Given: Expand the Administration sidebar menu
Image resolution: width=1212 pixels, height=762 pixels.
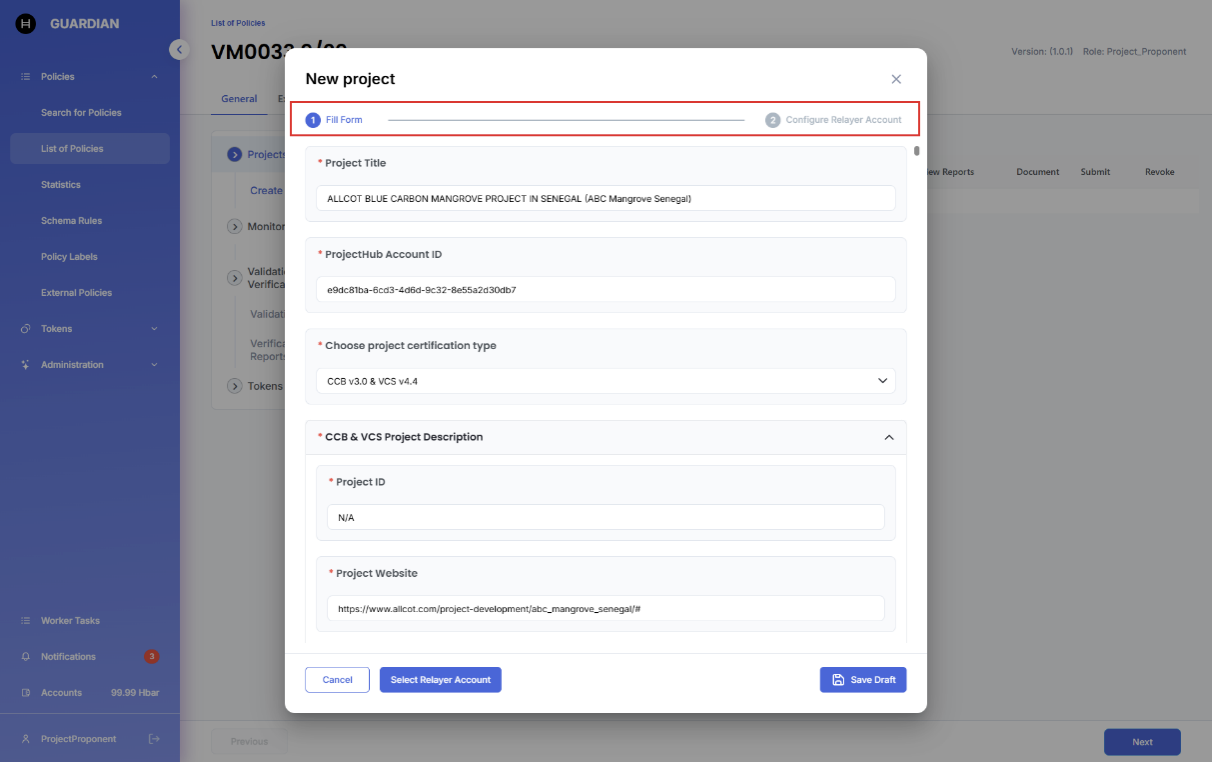Looking at the screenshot, I should pos(154,365).
